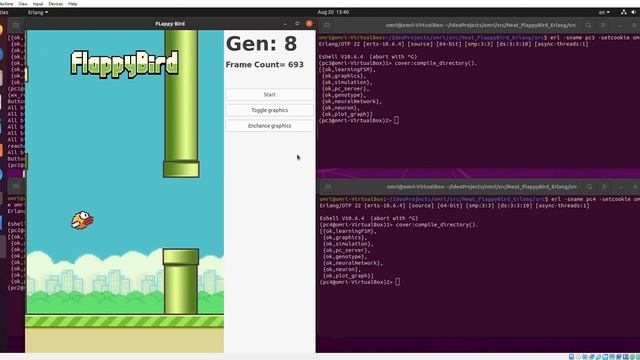The image size is (640, 360).
Task: Click the FlappyBird logo in the game
Action: (124, 64)
